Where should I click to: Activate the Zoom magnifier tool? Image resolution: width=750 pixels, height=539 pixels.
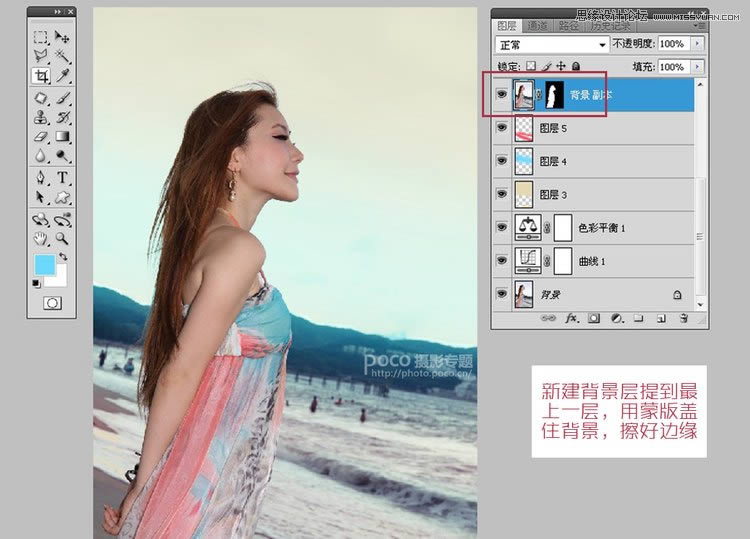pos(62,238)
